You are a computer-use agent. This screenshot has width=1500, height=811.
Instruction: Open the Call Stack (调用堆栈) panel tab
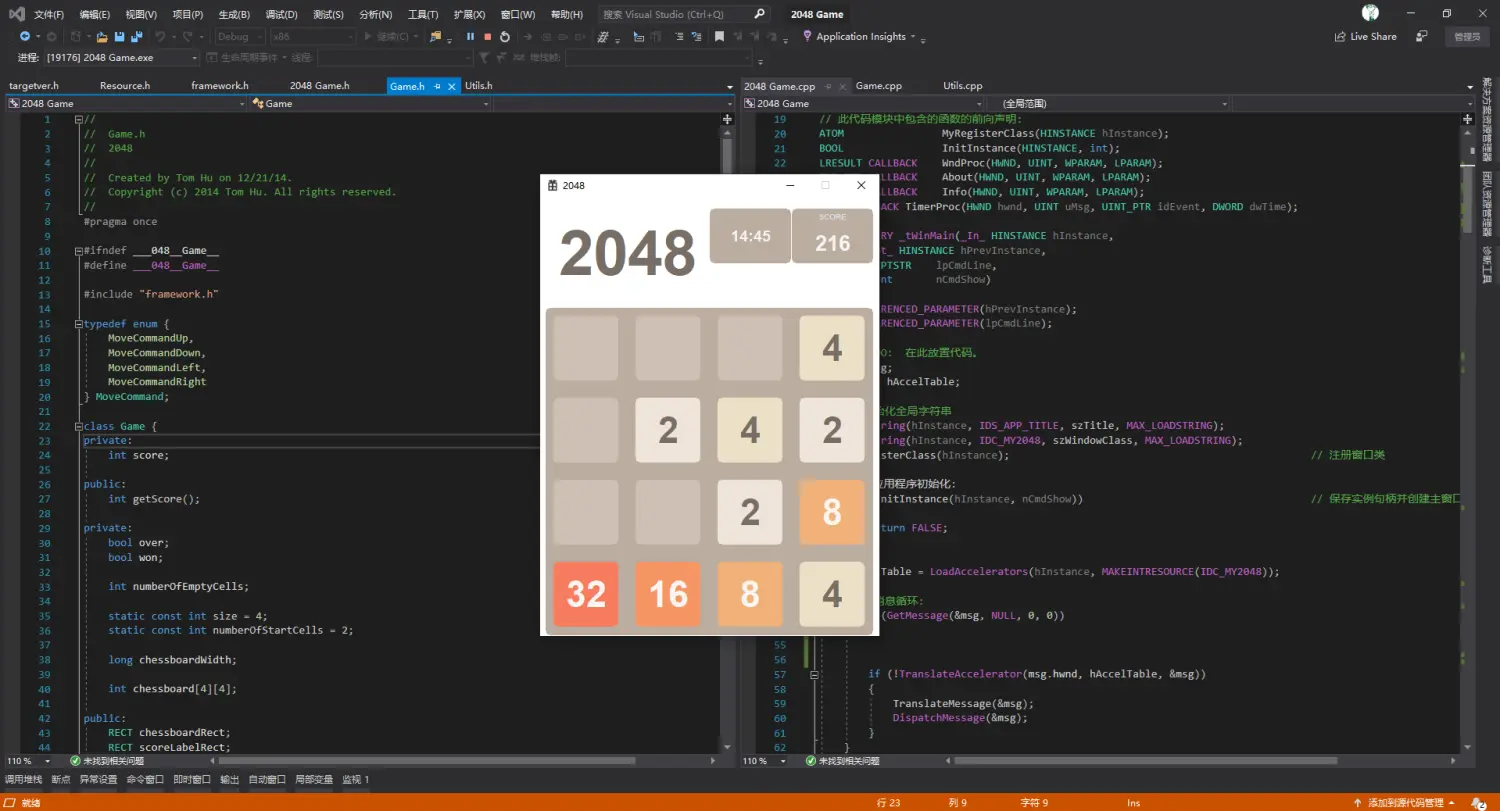click(24, 779)
